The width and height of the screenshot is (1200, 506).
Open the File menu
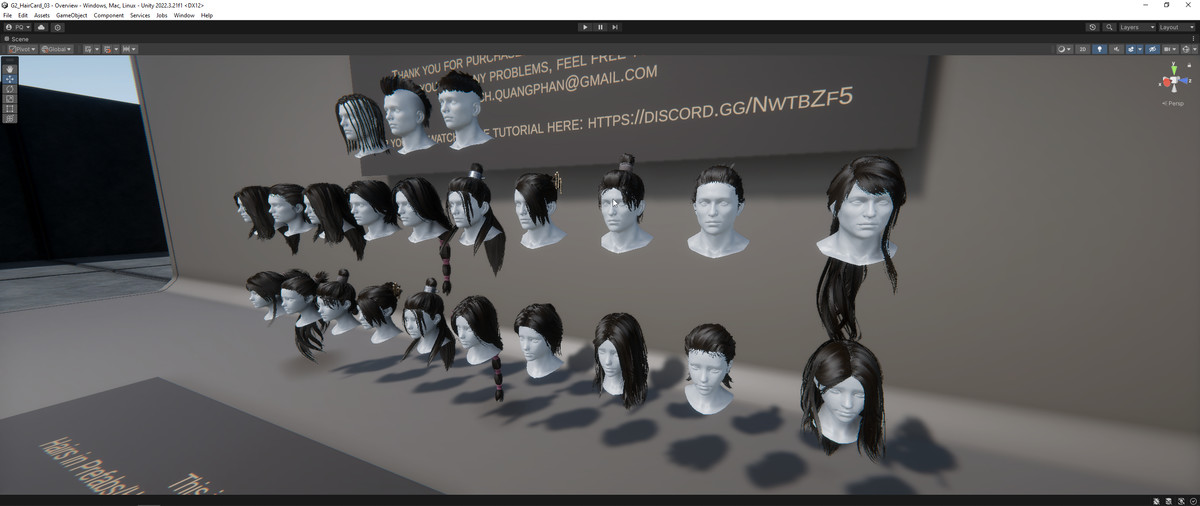(8, 16)
